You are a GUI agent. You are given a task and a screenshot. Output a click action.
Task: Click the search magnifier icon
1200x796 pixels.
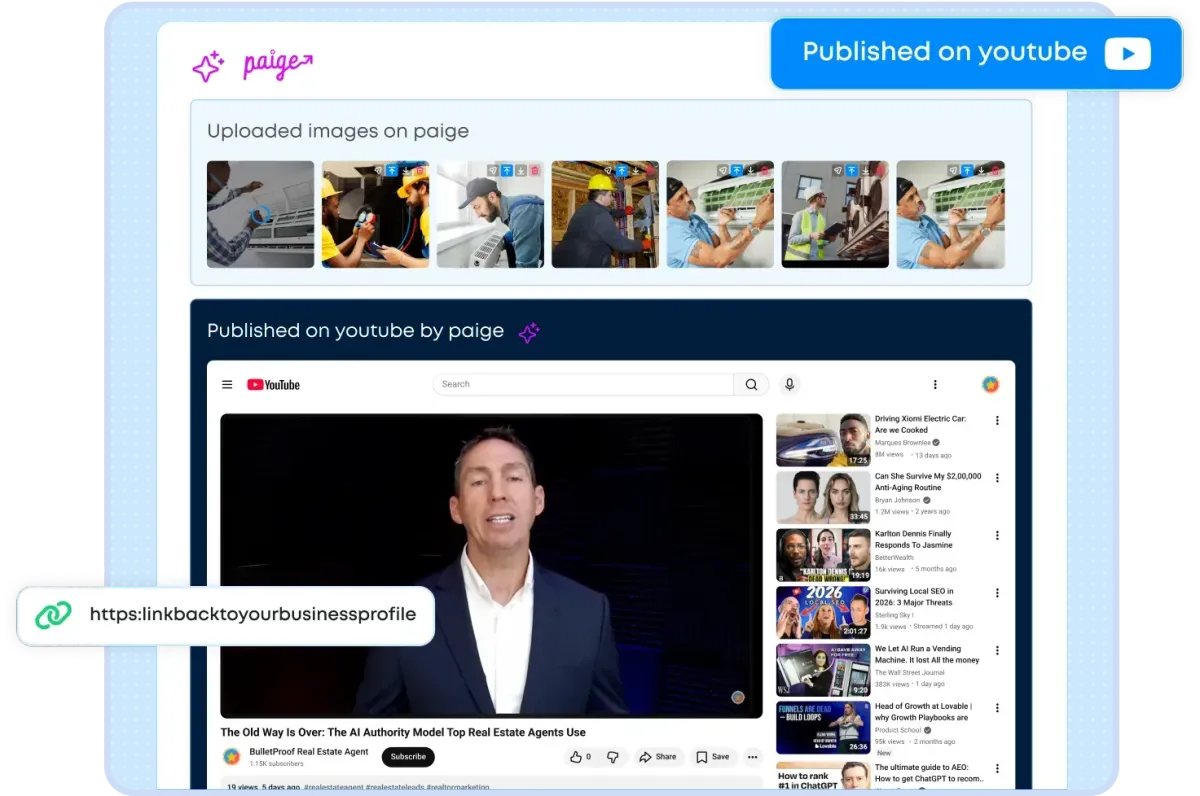coord(750,384)
